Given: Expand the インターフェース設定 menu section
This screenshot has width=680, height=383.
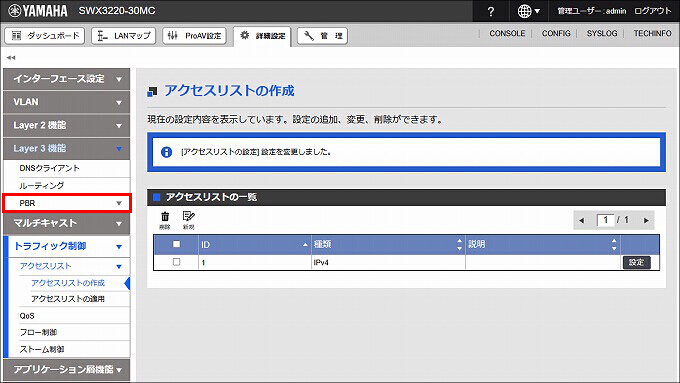Looking at the screenshot, I should [66, 79].
